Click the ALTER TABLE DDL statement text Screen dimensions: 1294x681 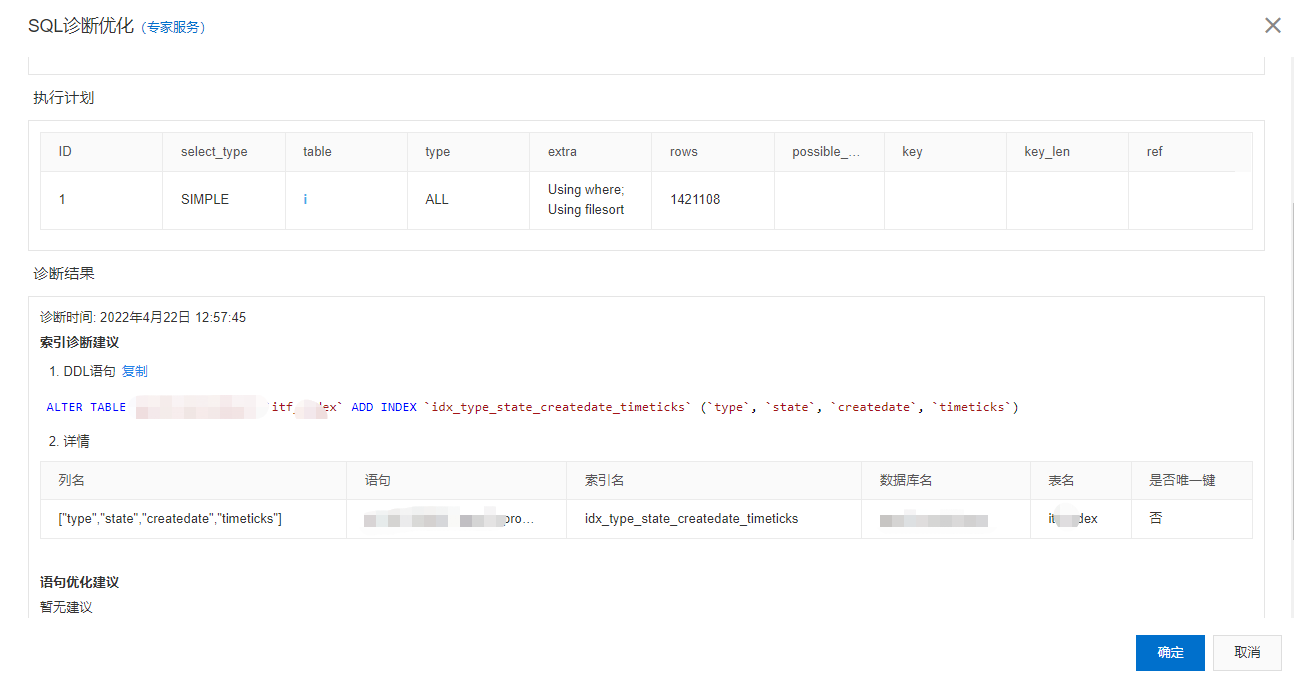531,408
